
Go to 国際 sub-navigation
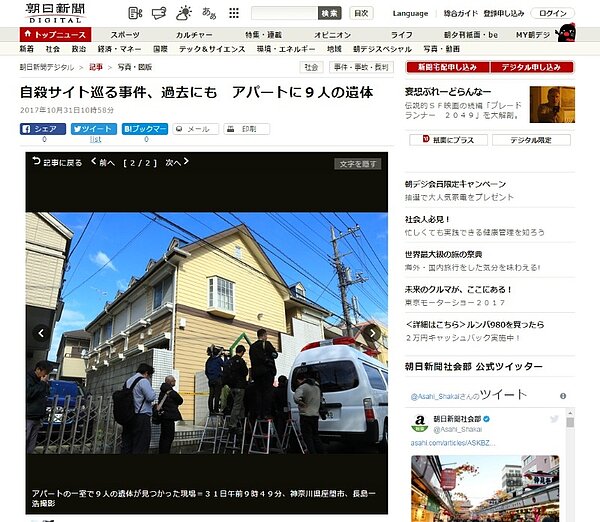click(160, 49)
